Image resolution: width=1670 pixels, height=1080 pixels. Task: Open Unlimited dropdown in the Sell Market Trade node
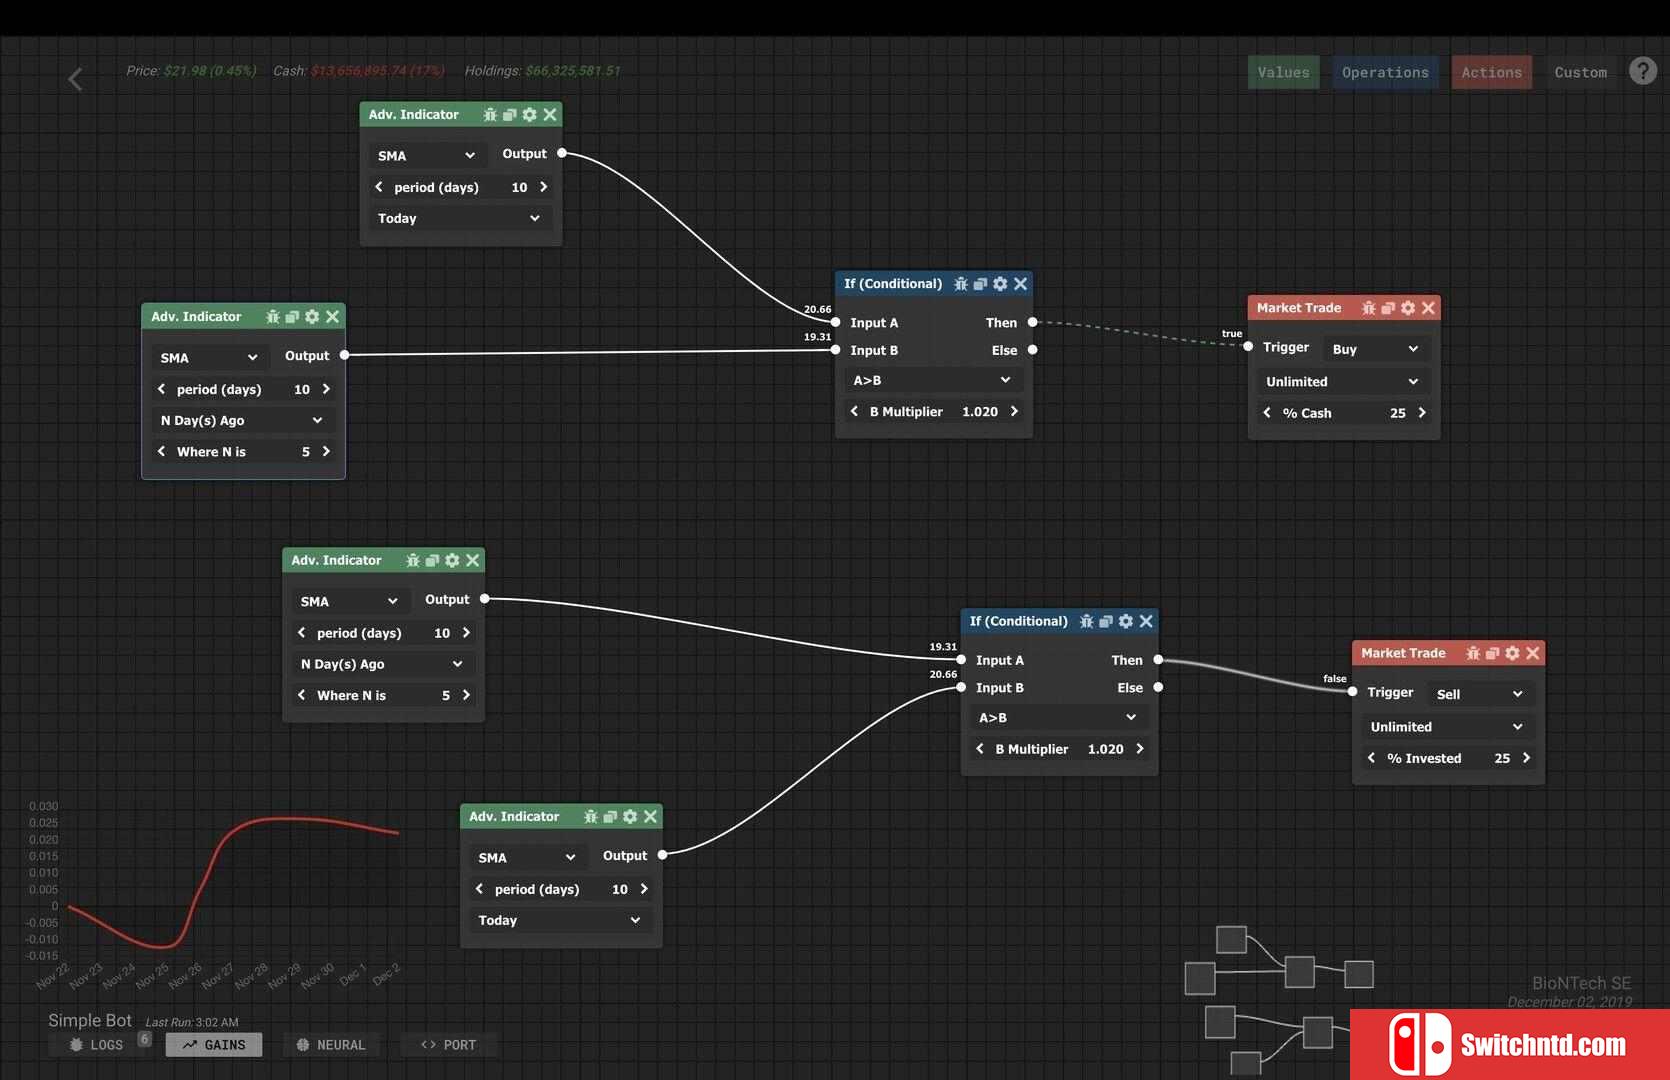(1446, 727)
